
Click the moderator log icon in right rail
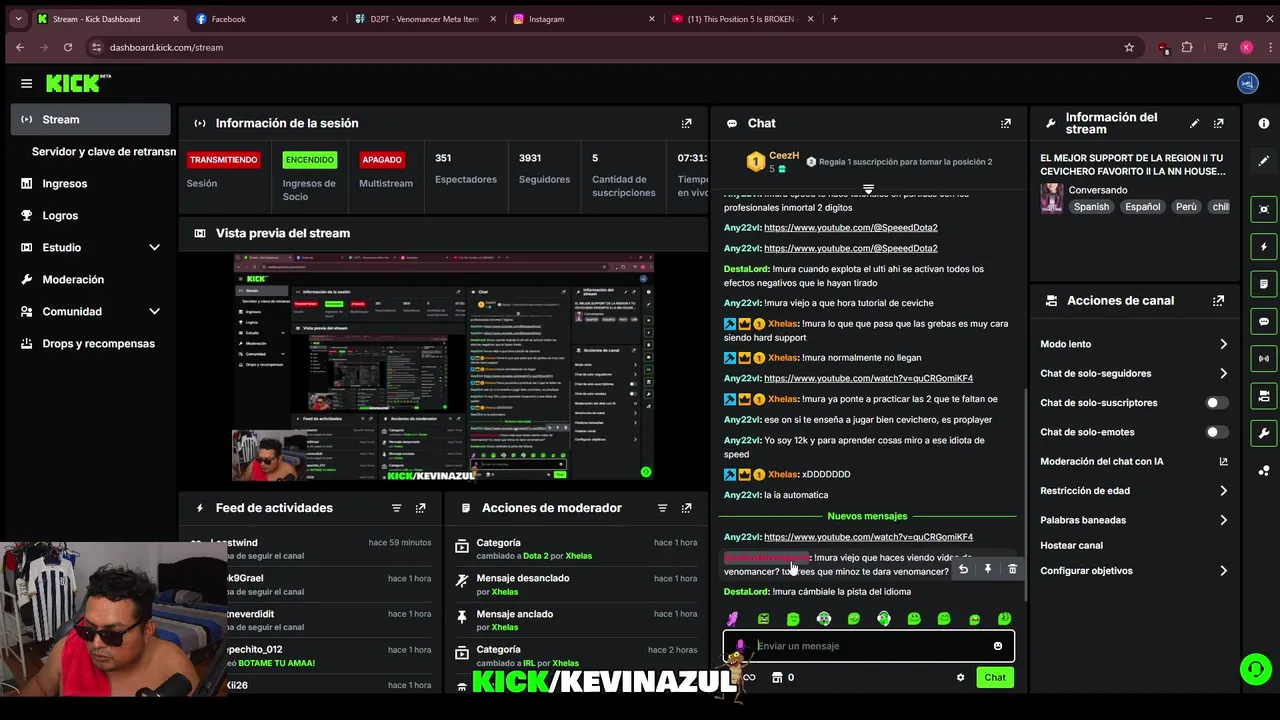1264,284
